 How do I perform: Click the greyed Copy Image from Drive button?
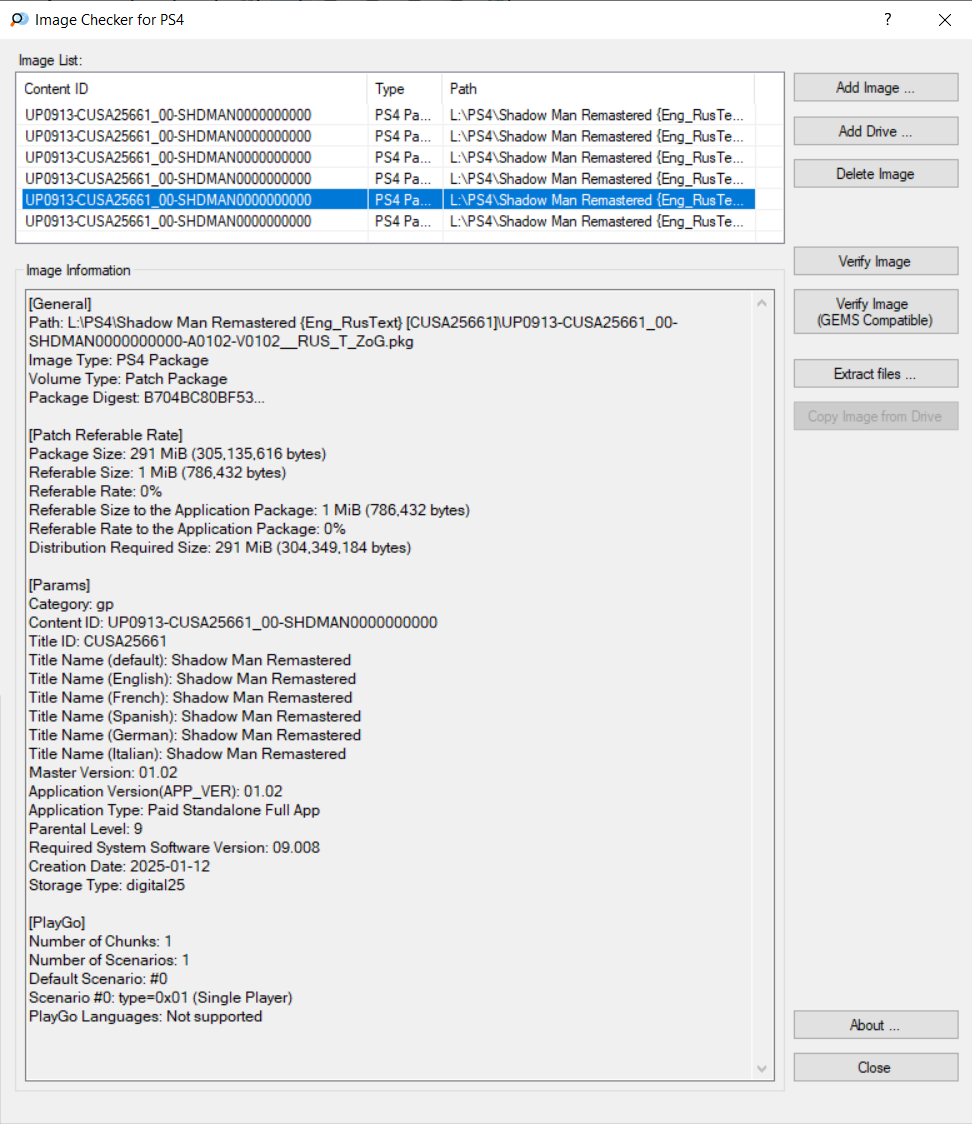pyautogui.click(x=875, y=416)
